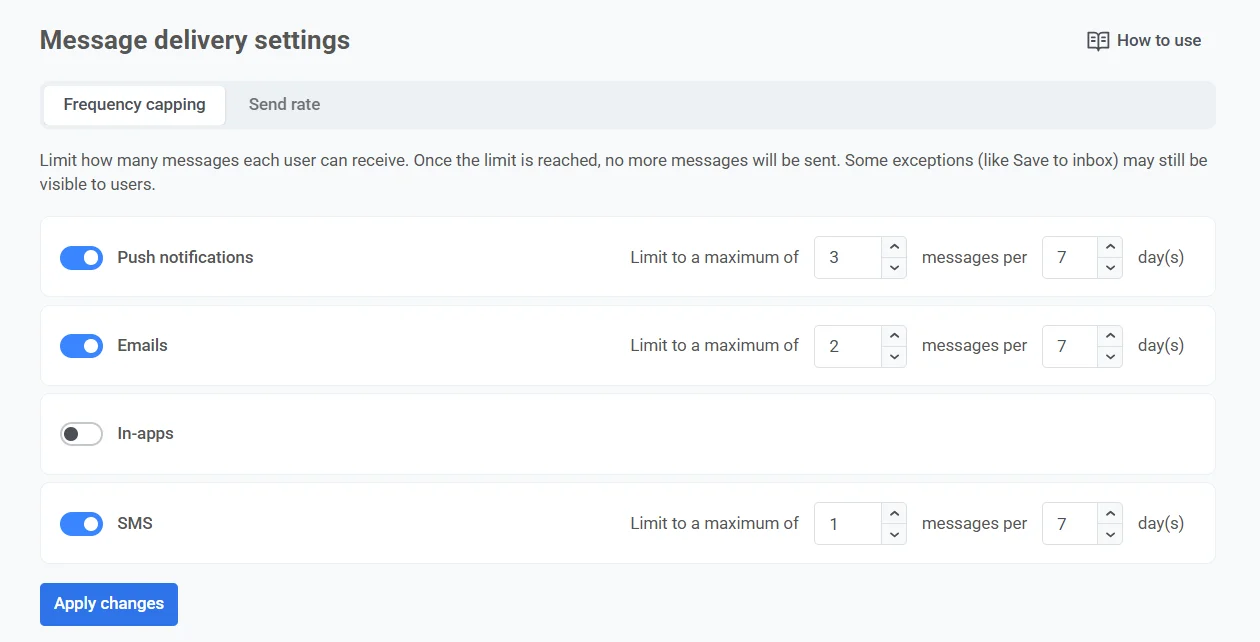1260x642 pixels.
Task: Enable the In-apps frequency capping toggle
Action: point(82,434)
